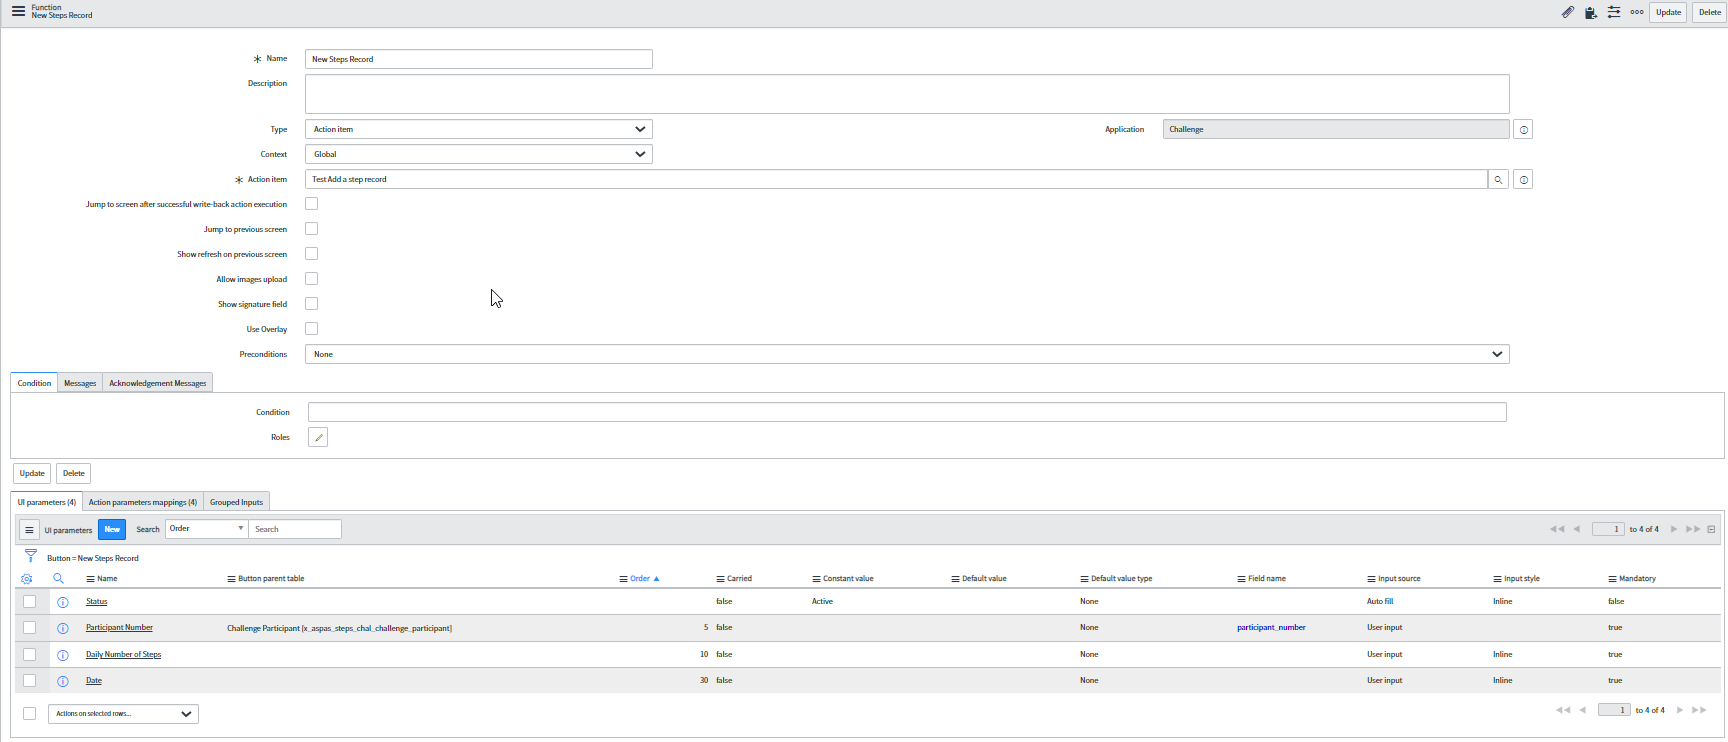Expand the Actions on selected rows dropdown
Viewport: 1728px width, 742px height.
coord(123,714)
